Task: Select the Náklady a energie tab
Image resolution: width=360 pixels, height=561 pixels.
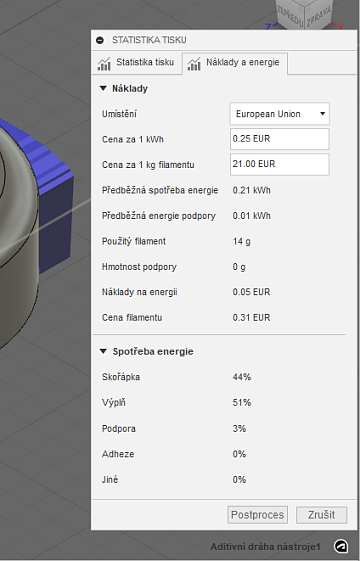Action: pos(234,63)
